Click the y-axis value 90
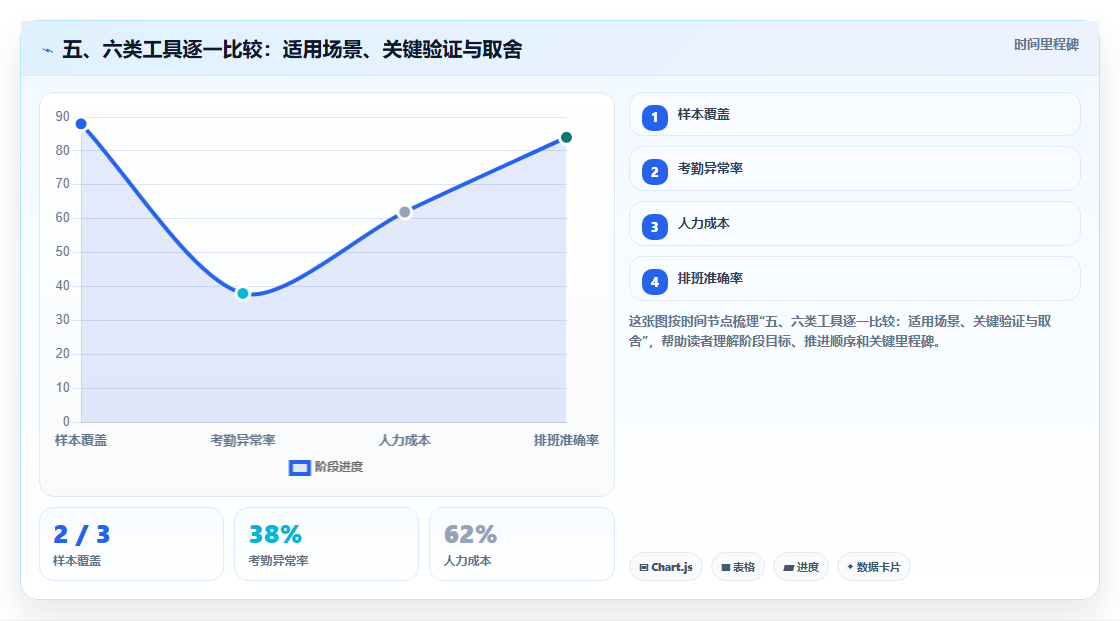The image size is (1120, 621). click(x=63, y=116)
